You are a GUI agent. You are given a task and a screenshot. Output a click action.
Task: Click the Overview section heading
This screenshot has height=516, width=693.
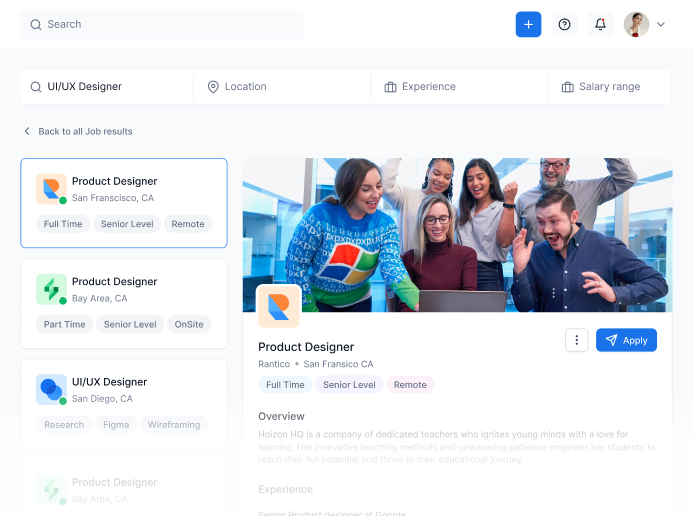click(282, 416)
